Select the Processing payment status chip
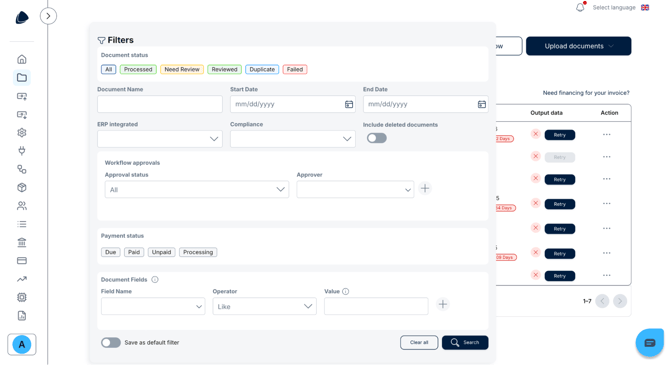The width and height of the screenshot is (670, 365). [x=198, y=252]
